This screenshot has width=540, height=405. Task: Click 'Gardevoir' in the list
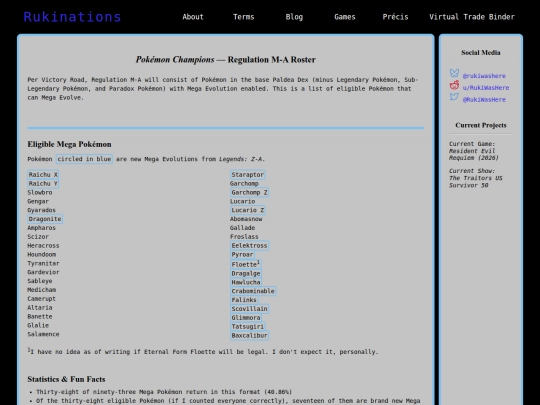tap(43, 272)
